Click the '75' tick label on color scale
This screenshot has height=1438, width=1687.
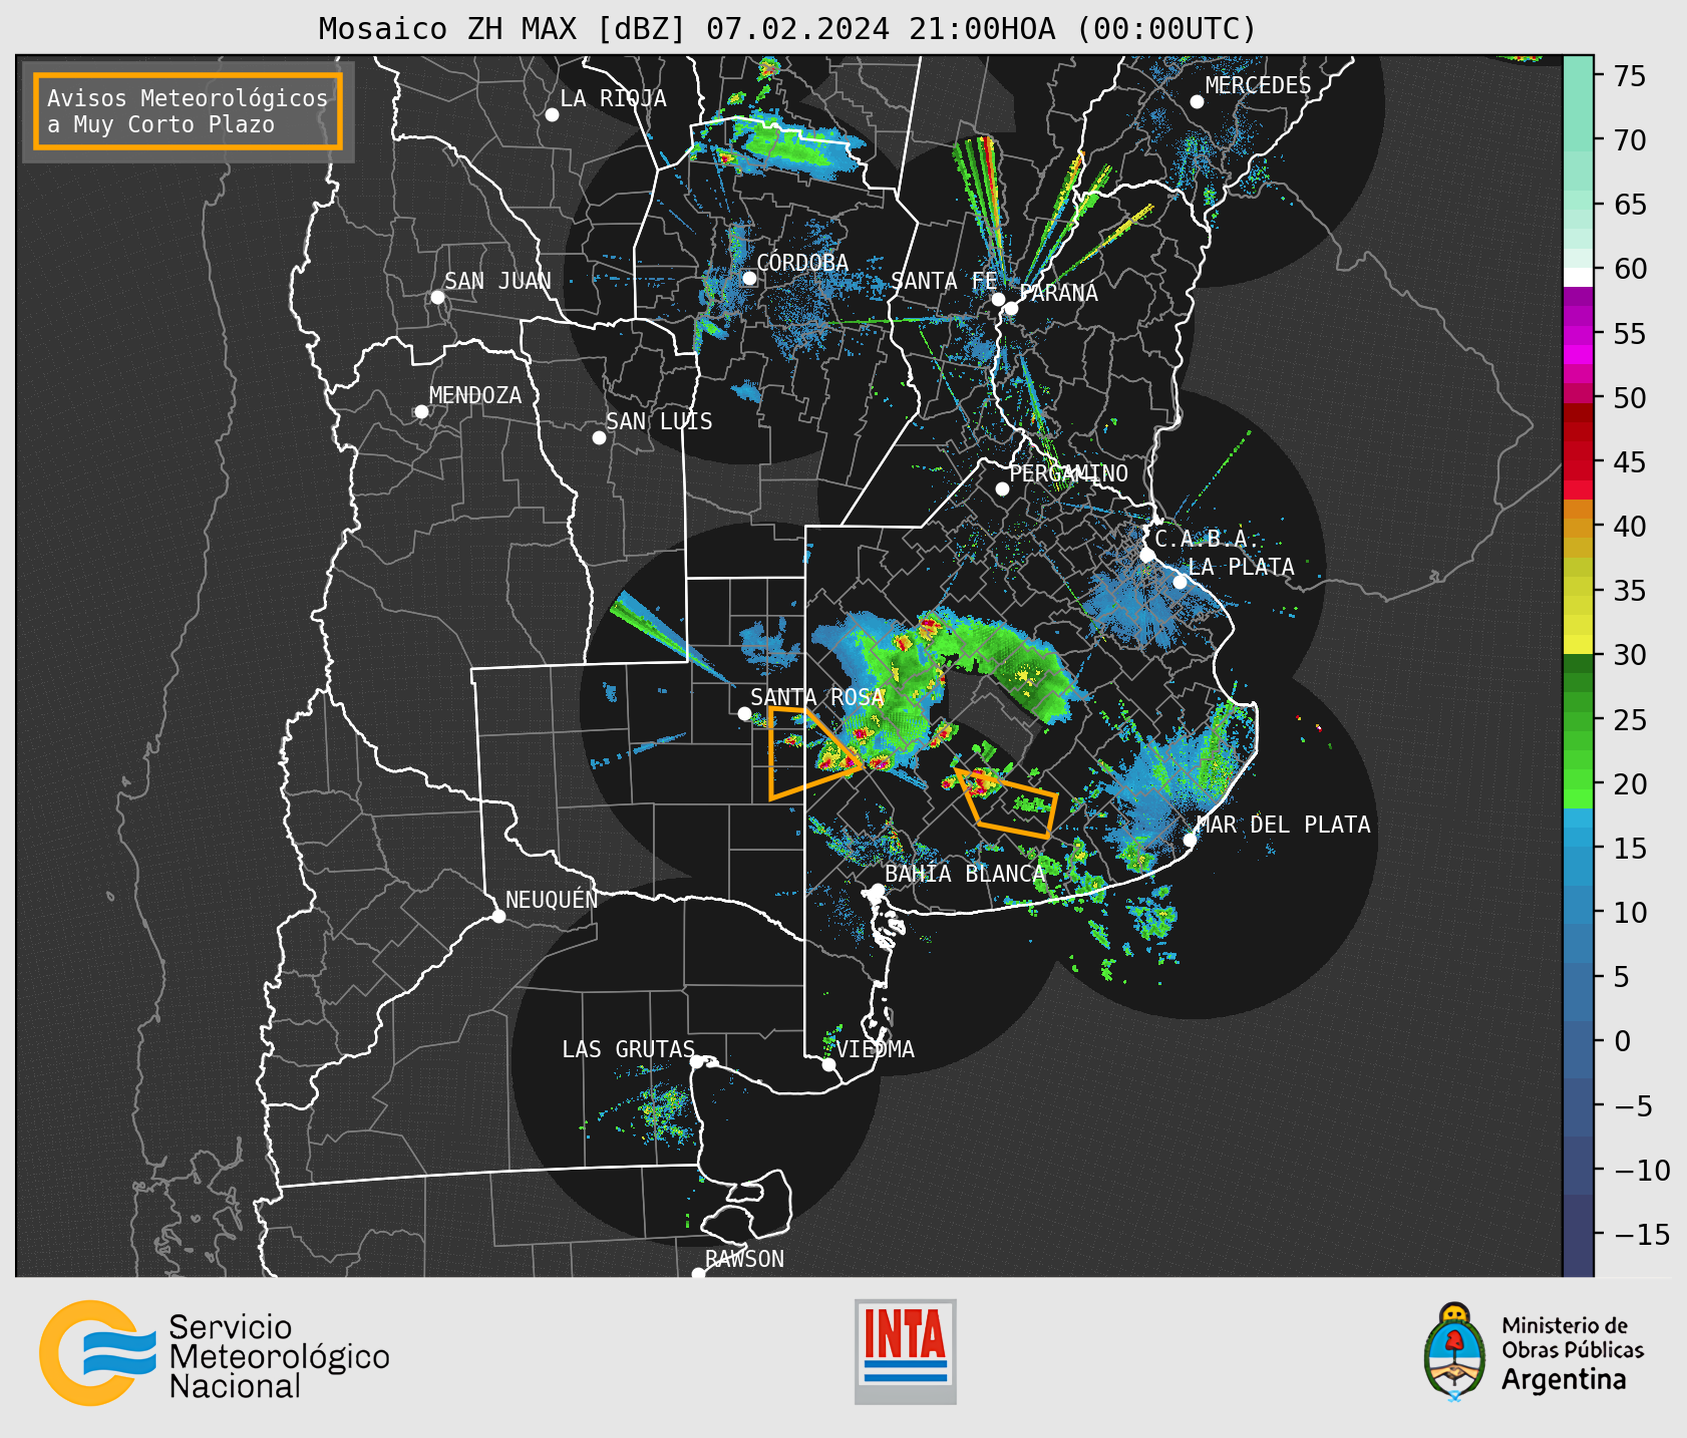click(x=1630, y=76)
